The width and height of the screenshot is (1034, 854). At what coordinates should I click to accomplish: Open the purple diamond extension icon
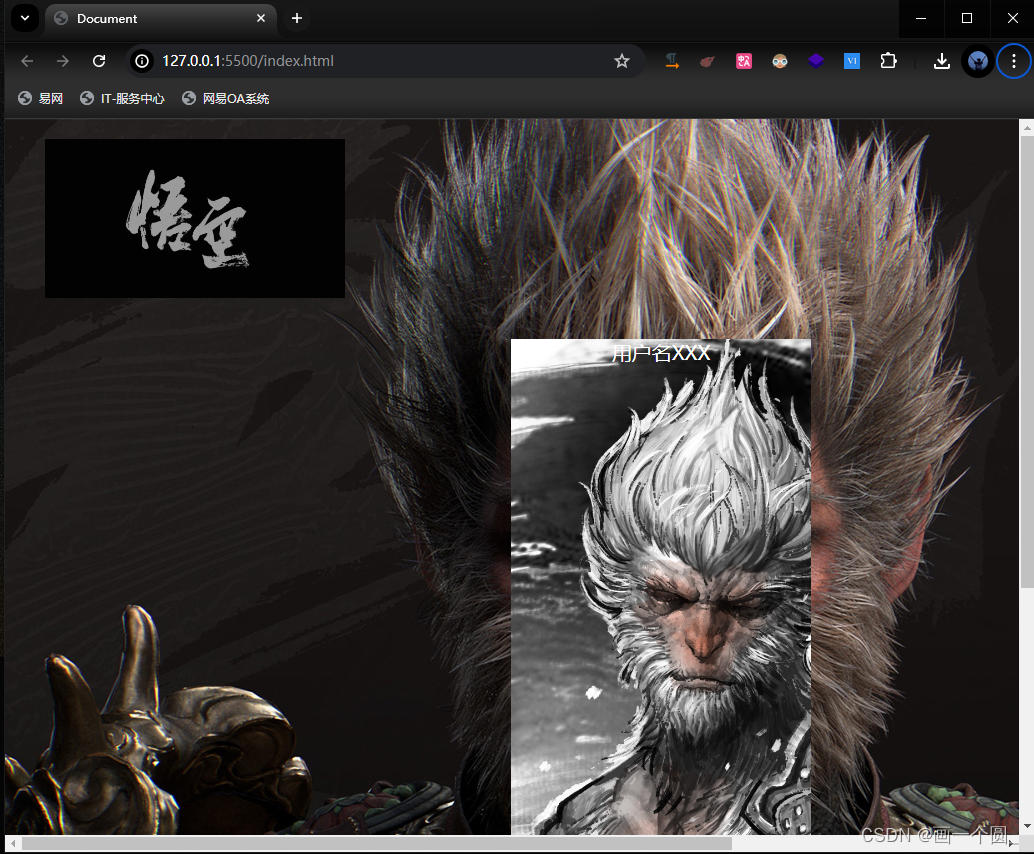(x=816, y=61)
